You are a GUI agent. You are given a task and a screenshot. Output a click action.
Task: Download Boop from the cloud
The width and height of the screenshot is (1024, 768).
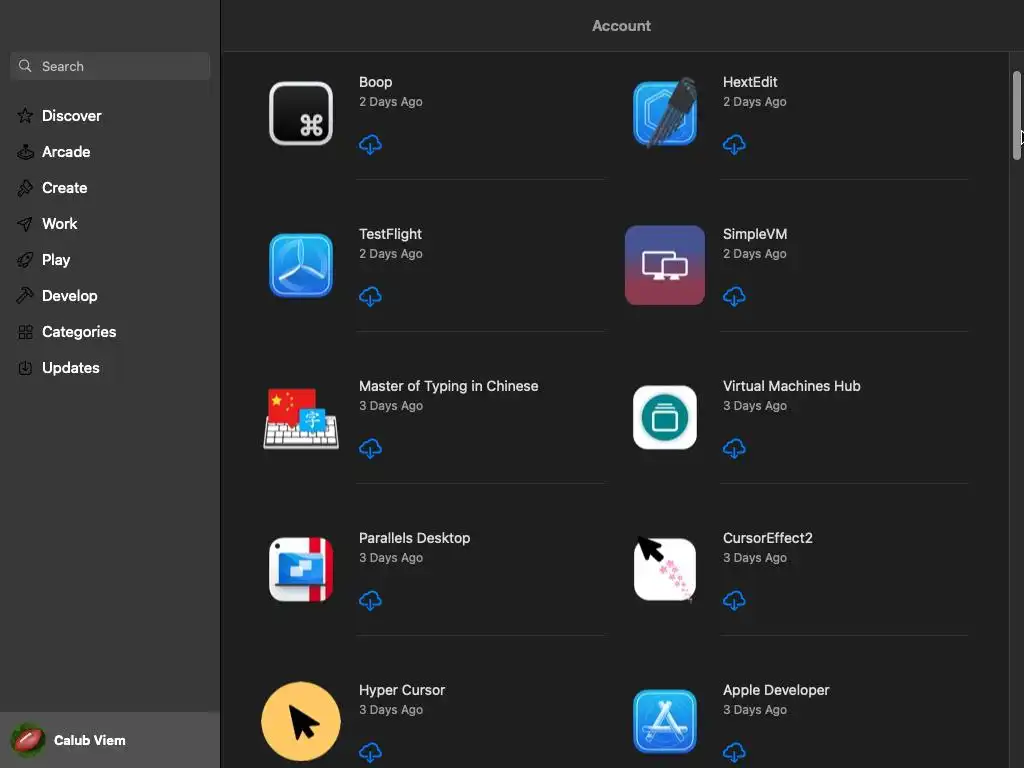[370, 144]
